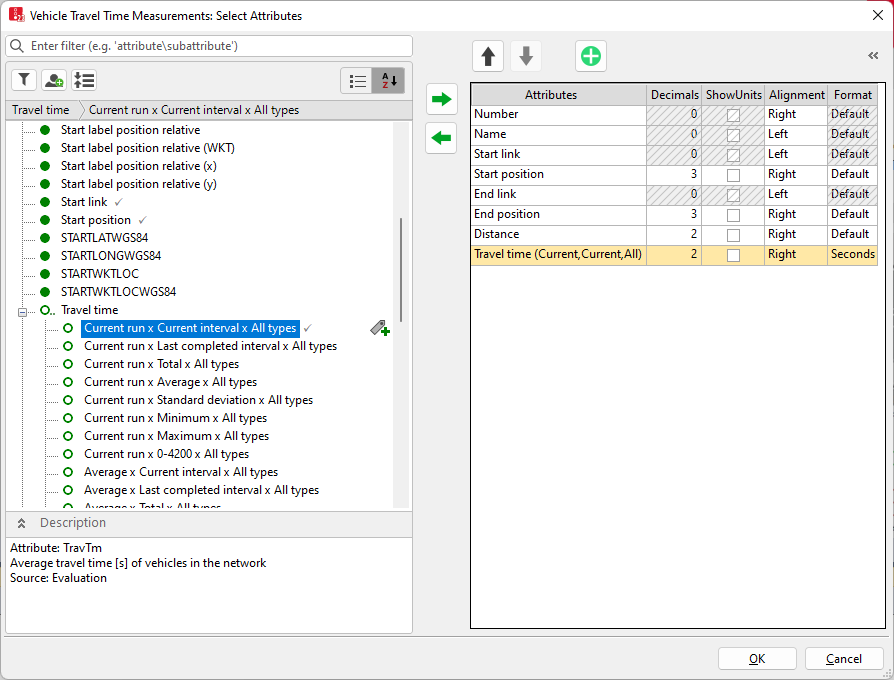The height and width of the screenshot is (680, 894).
Task: Select 'Current run x Minimum x All types'
Action: [x=176, y=418]
